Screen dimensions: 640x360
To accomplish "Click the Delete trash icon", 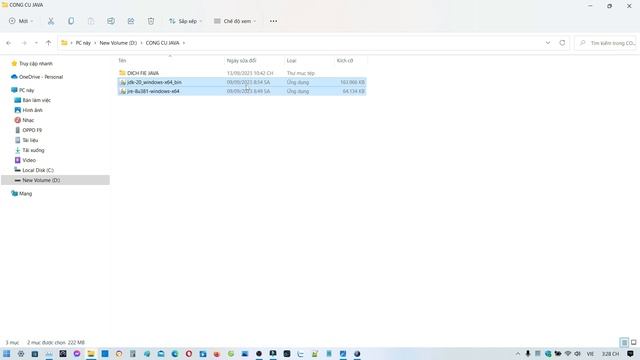I will [151, 21].
